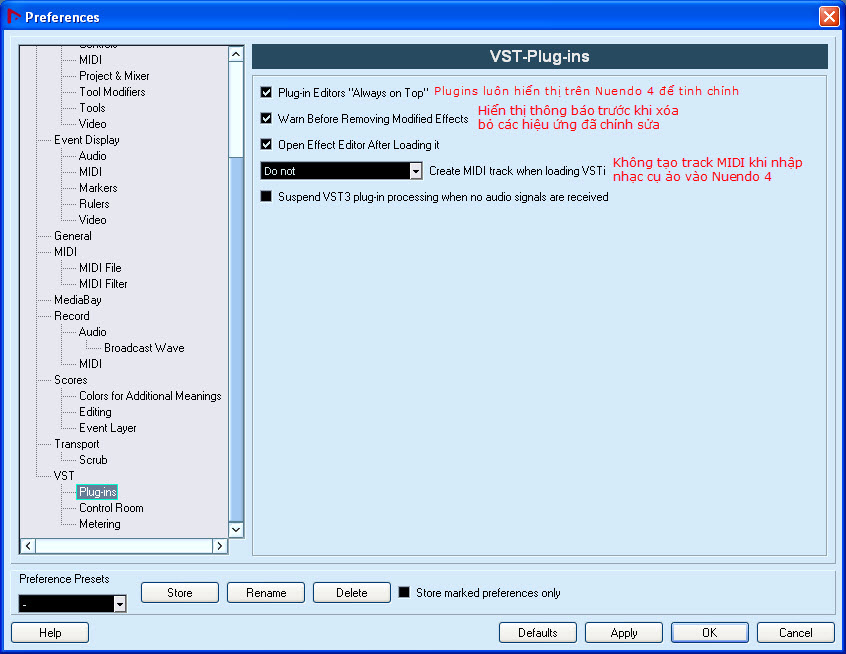Open the MIDI Filter preferences page
Screen dimensions: 846x654
tap(103, 284)
